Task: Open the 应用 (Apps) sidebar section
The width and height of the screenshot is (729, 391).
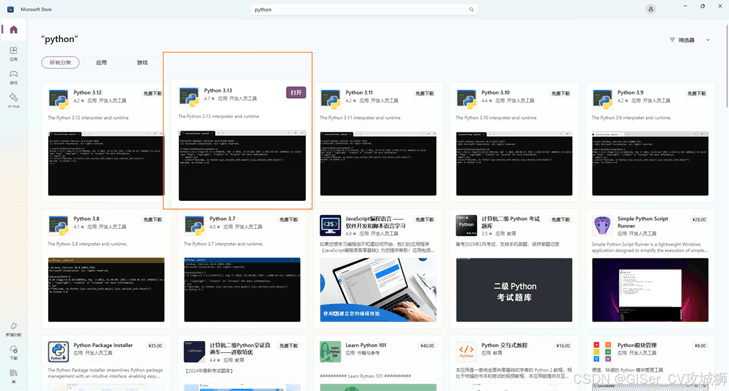Action: tap(13, 53)
